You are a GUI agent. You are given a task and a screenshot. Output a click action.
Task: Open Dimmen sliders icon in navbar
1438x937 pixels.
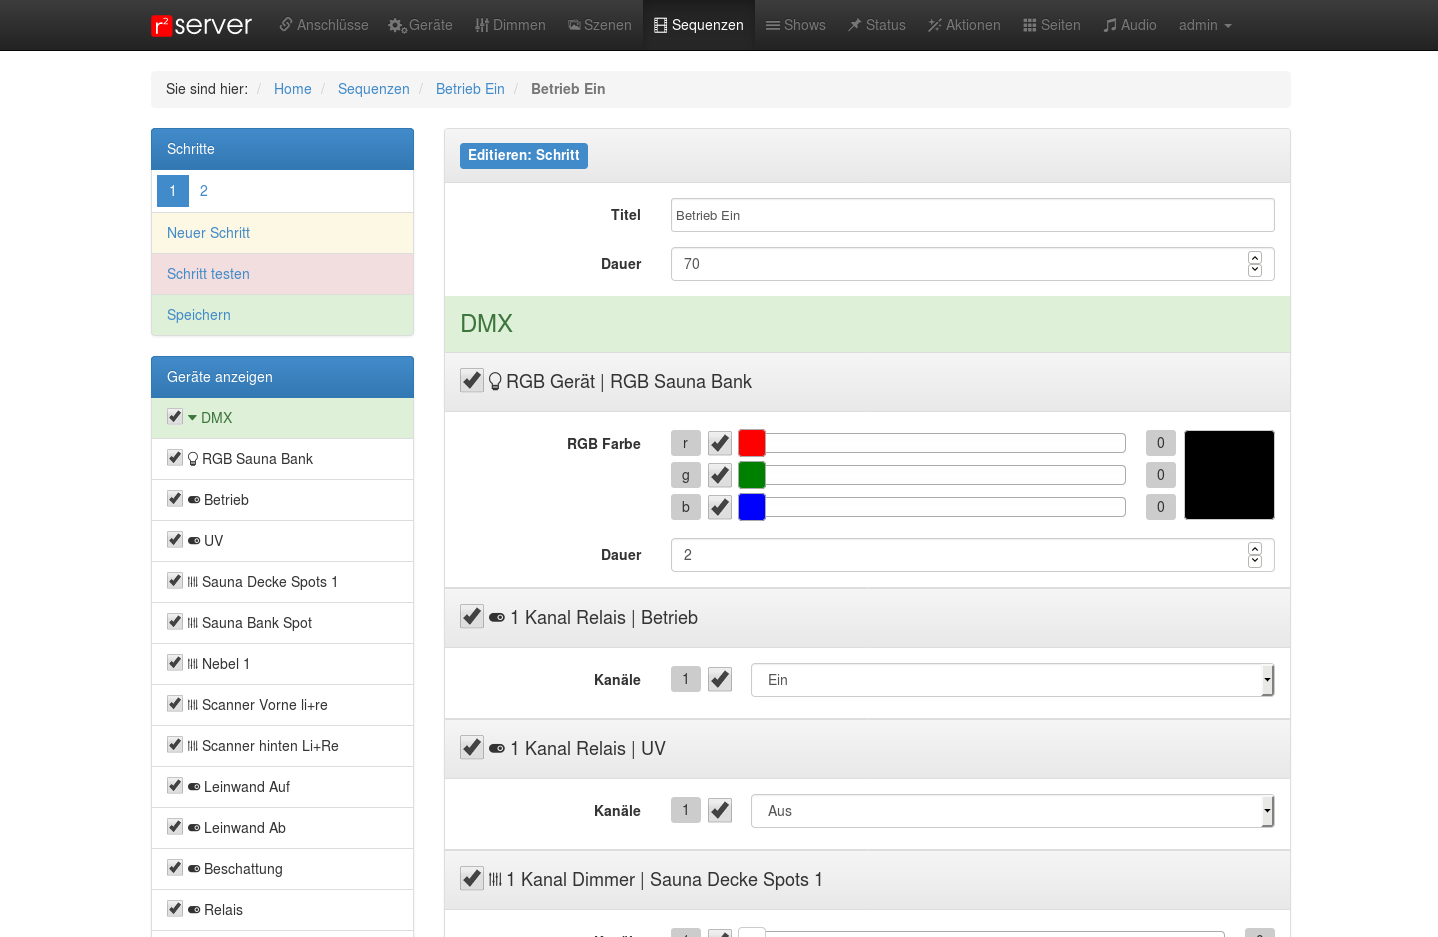click(482, 25)
